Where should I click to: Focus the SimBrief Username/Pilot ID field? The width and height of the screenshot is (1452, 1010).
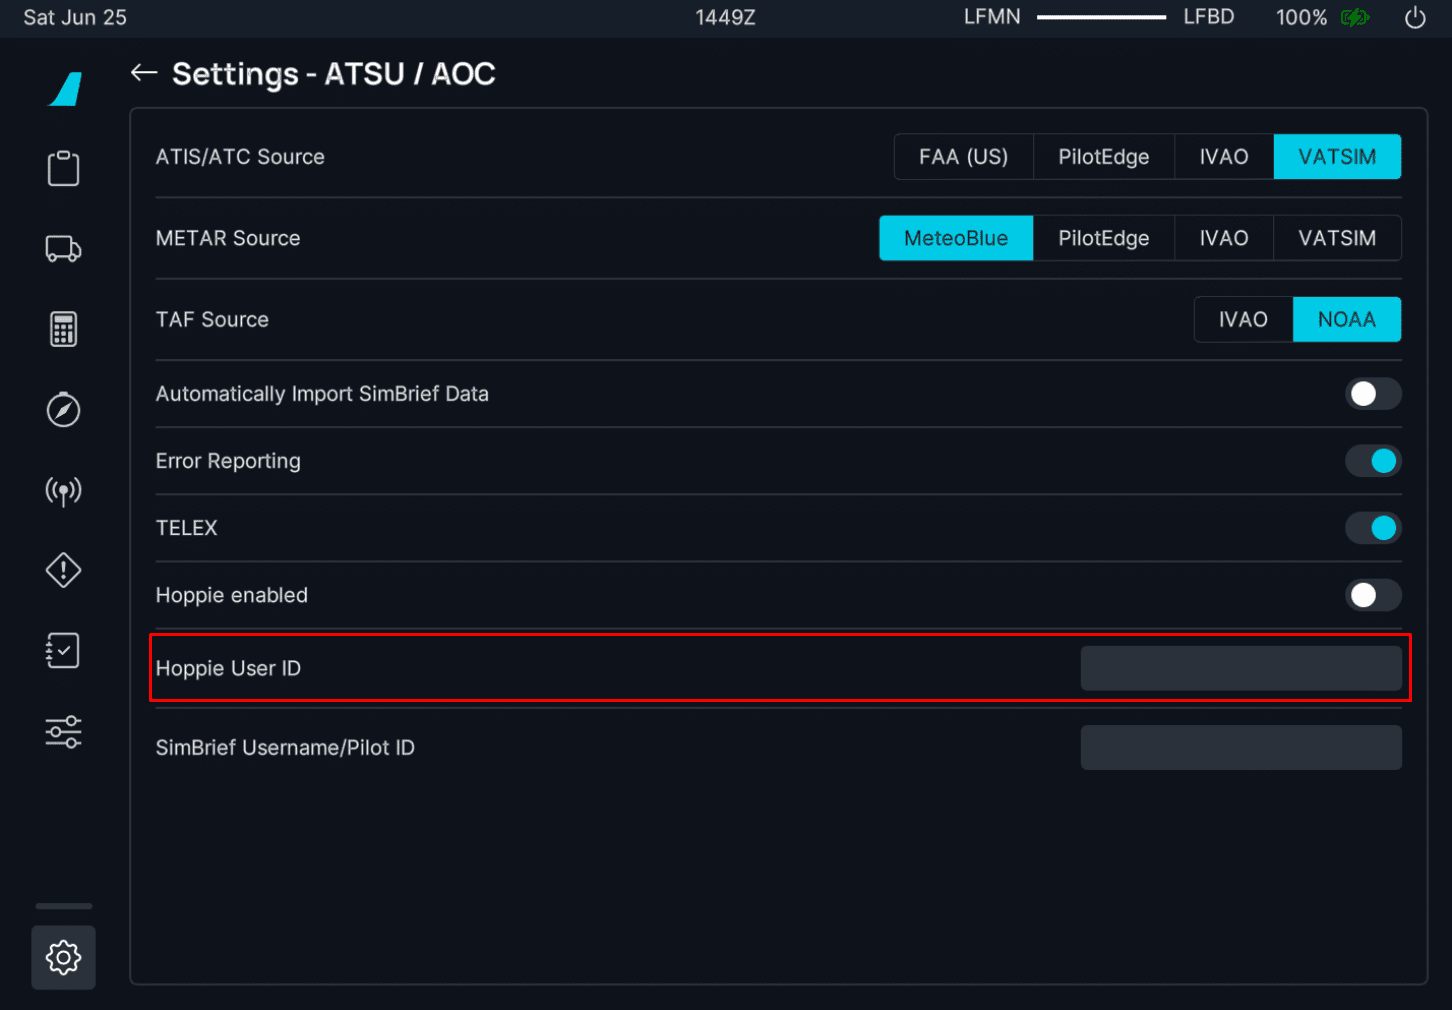pos(1240,748)
